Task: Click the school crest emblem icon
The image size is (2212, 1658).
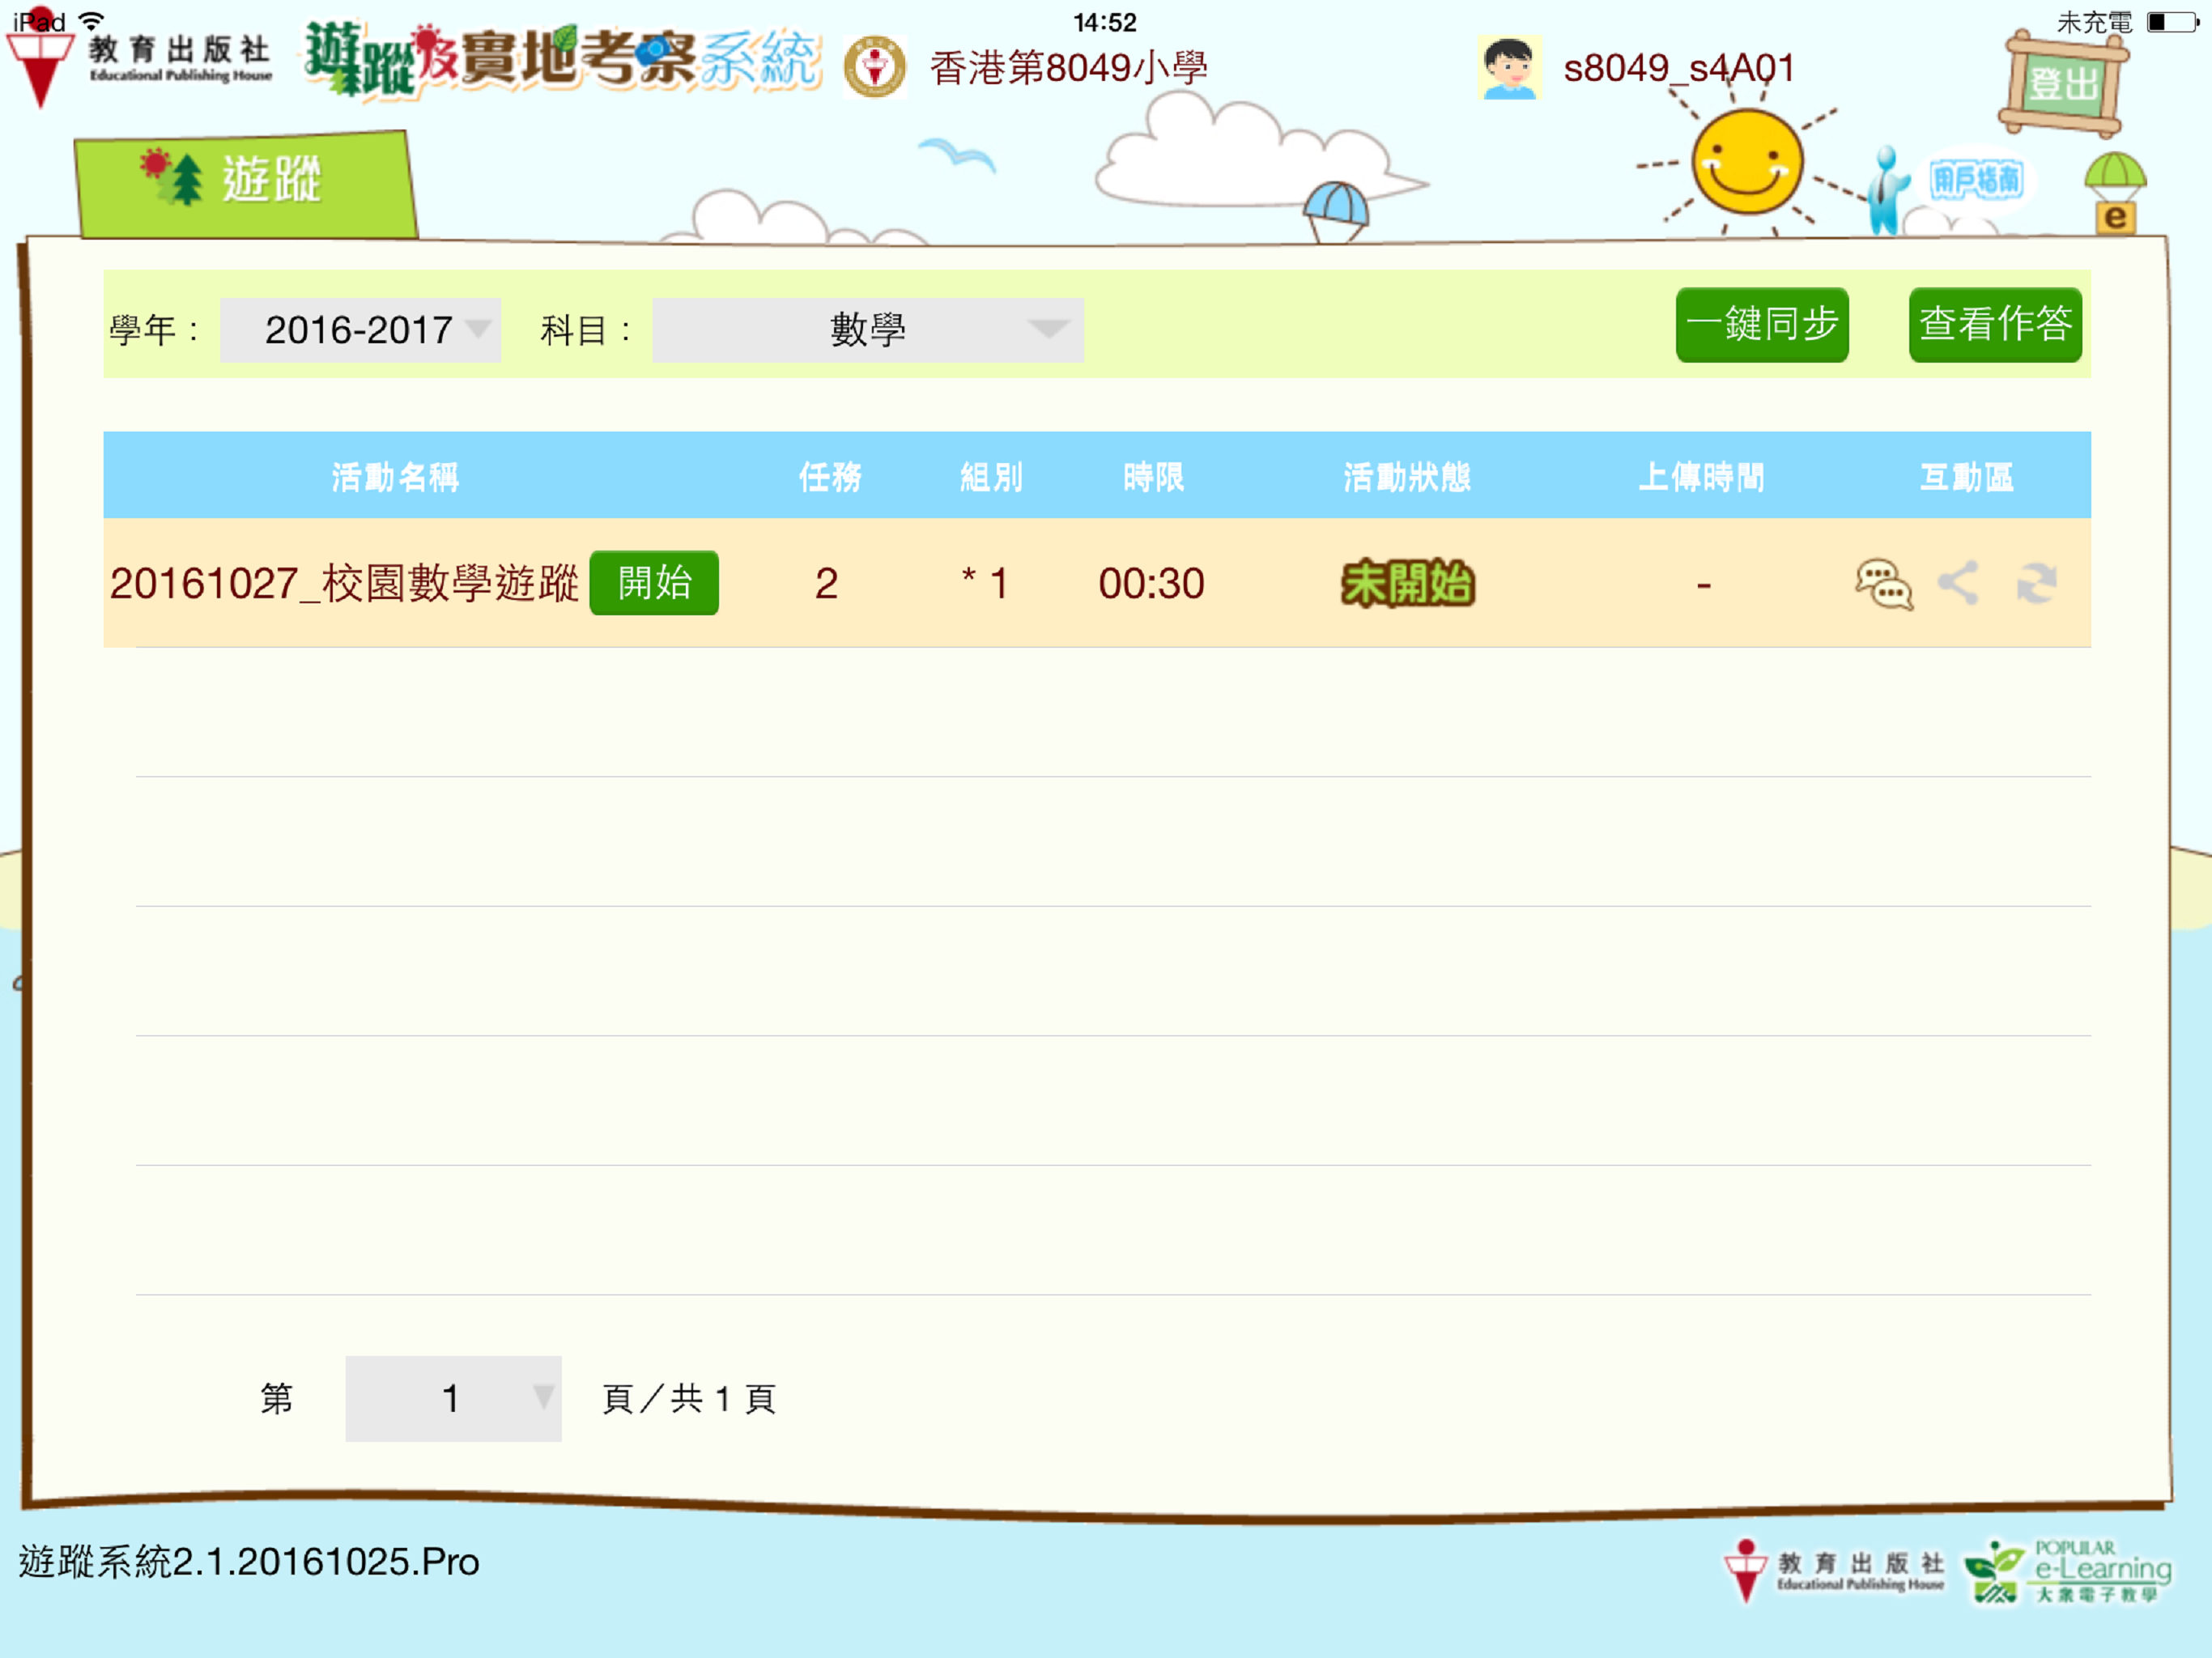Action: pos(874,68)
